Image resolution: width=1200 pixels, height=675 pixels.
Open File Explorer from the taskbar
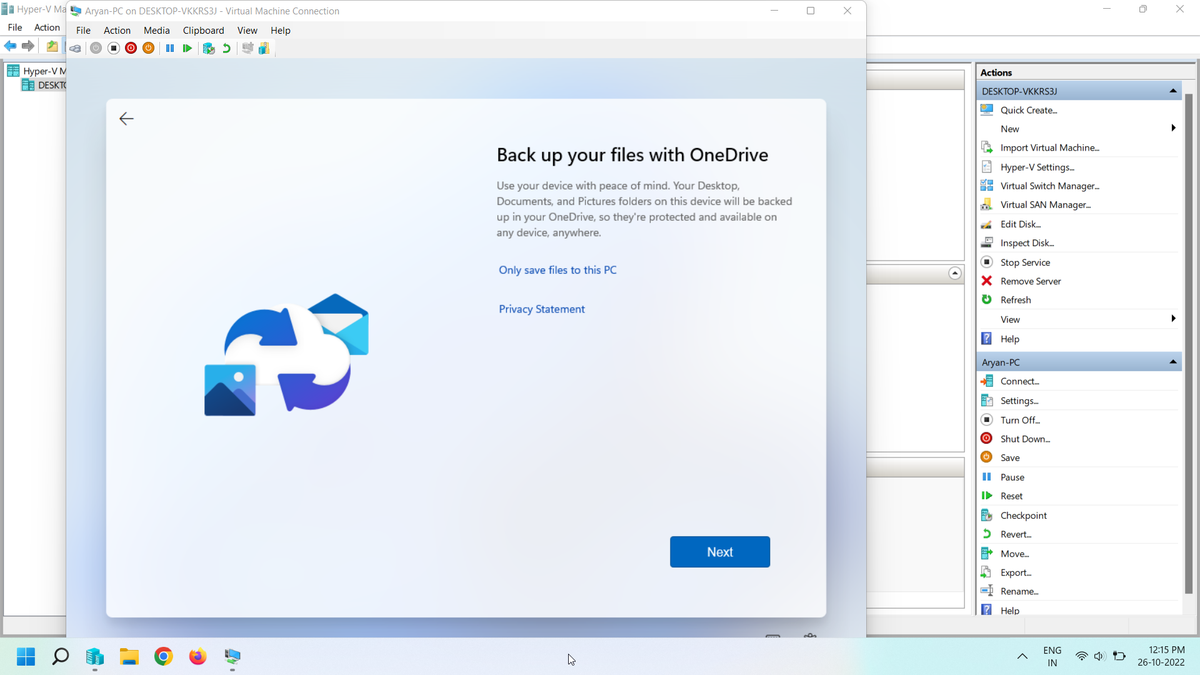tap(129, 657)
